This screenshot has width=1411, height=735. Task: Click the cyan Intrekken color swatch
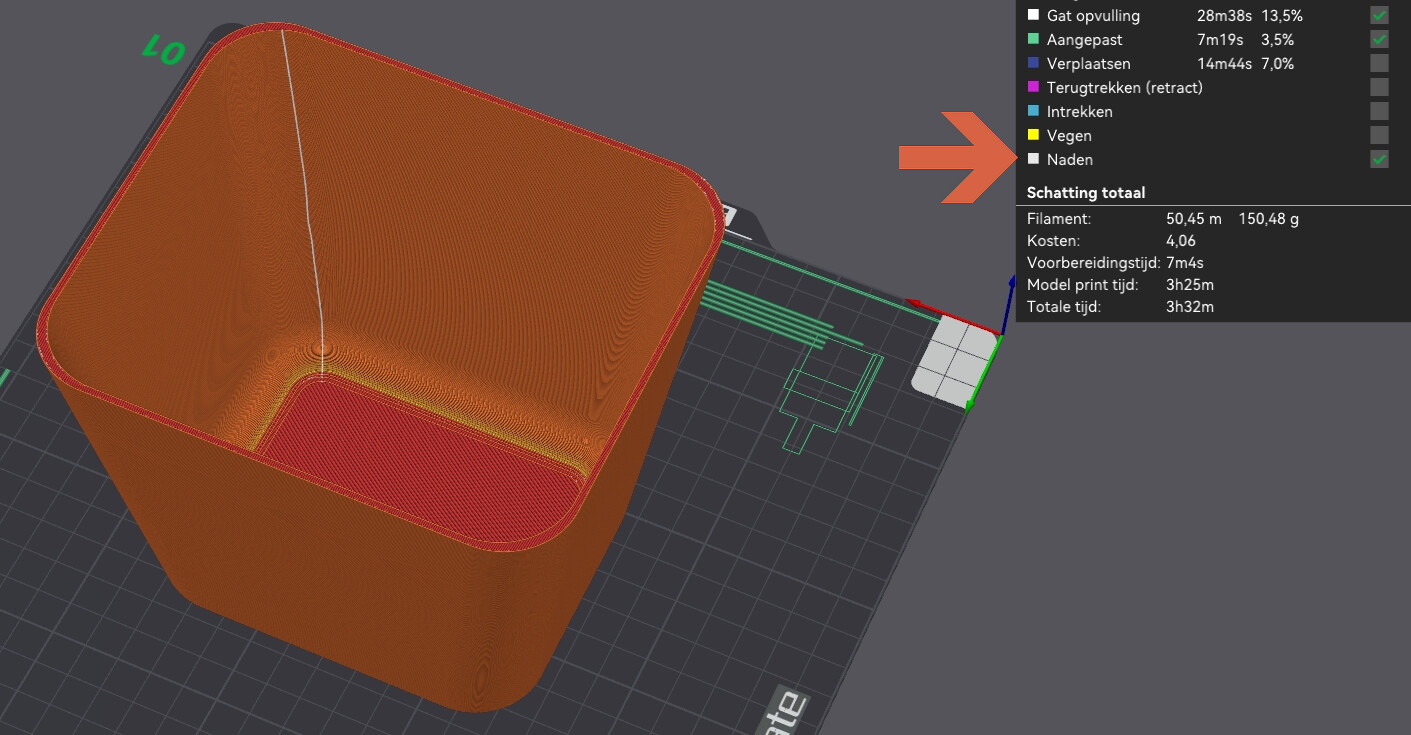coord(1033,112)
